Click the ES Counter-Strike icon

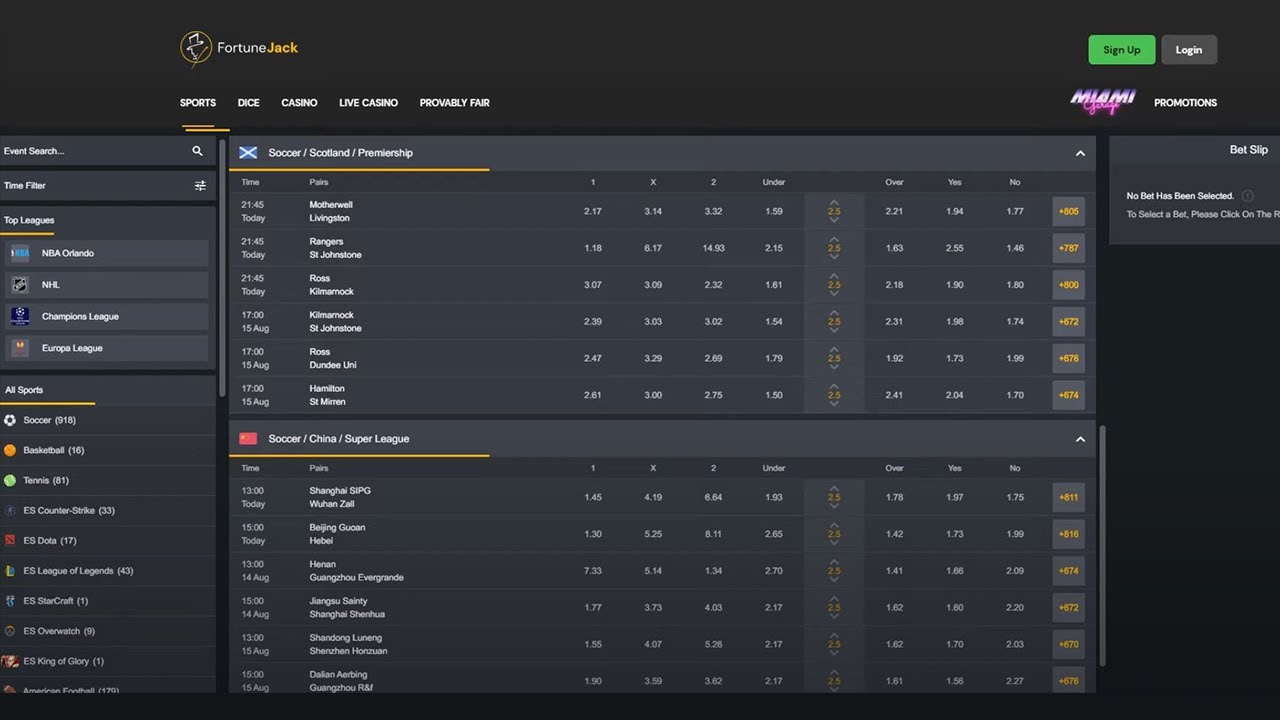point(10,510)
